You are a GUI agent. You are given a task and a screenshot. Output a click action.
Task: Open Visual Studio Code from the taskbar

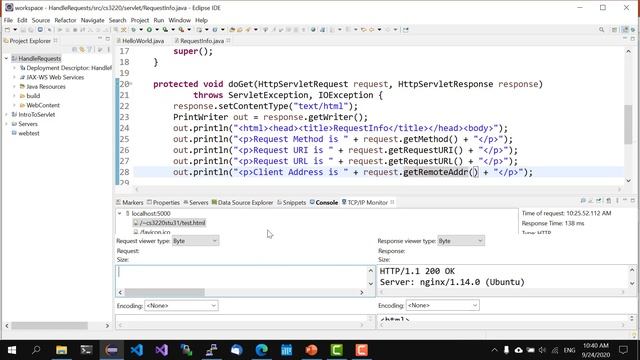[x=137, y=350]
